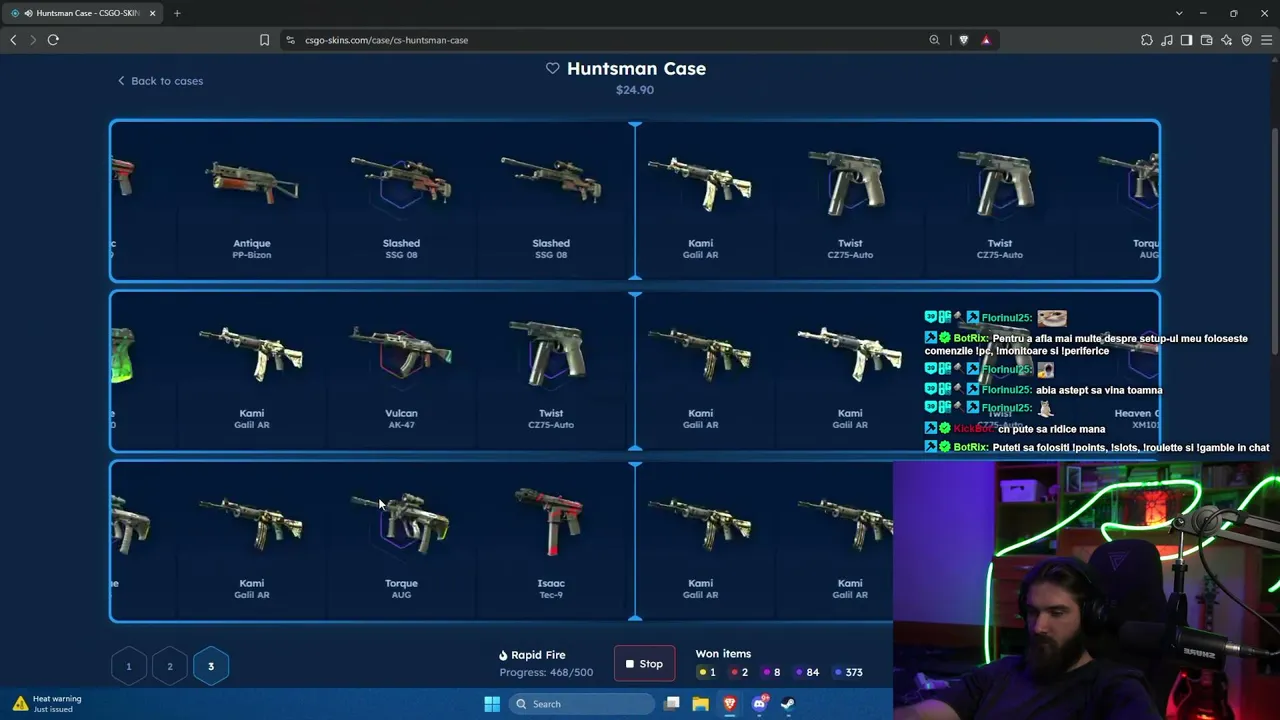This screenshot has height=720, width=1280.
Task: Close the Huntsman Case tab
Action: [152, 13]
